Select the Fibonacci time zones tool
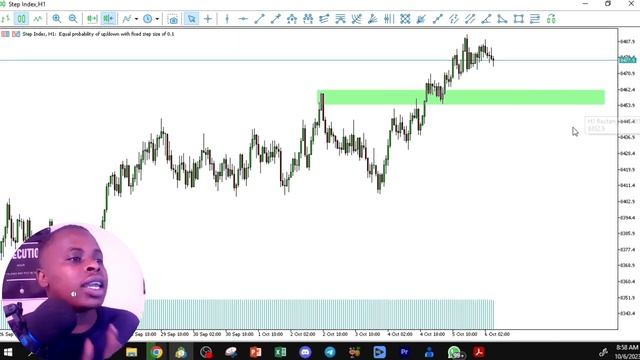Viewport: 640px width, 360px height. click(x=389, y=19)
